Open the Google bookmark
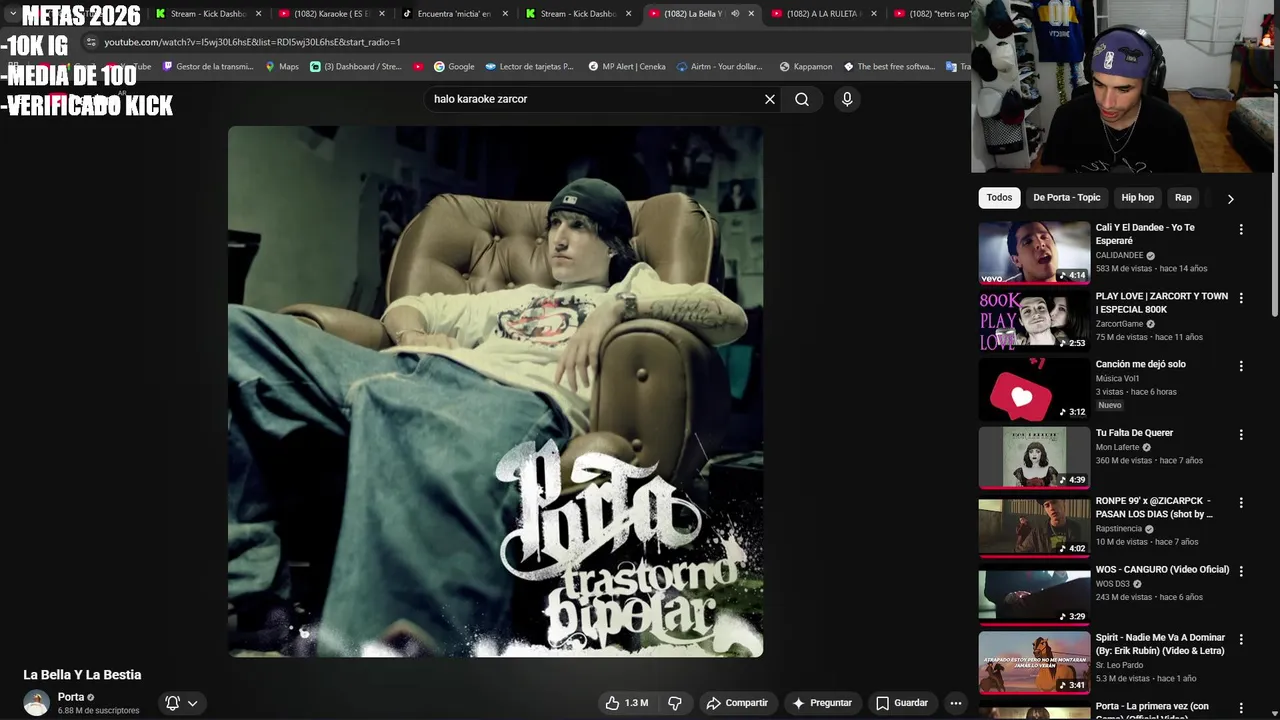This screenshot has width=1280, height=720. coord(454,67)
